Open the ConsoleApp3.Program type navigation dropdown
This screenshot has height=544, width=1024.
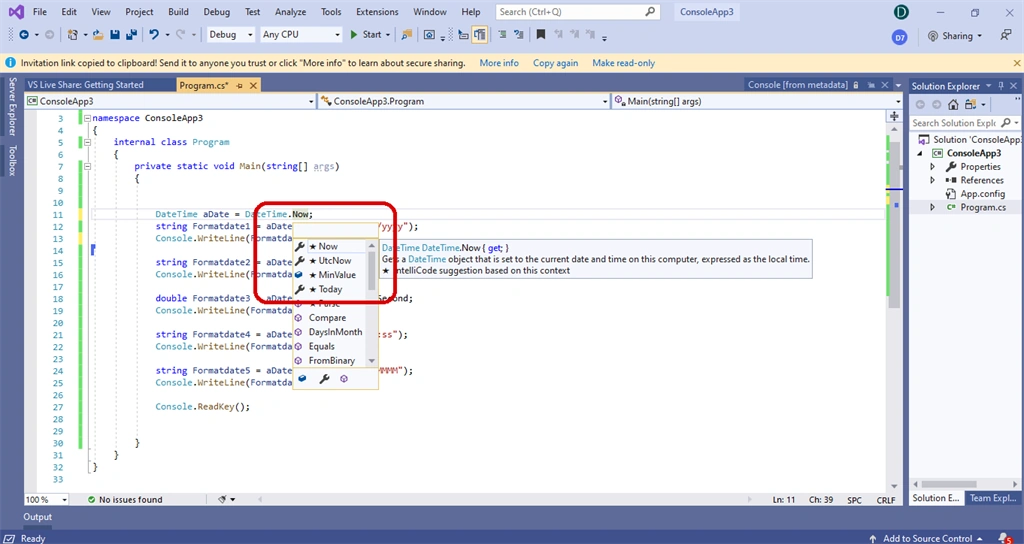click(464, 101)
